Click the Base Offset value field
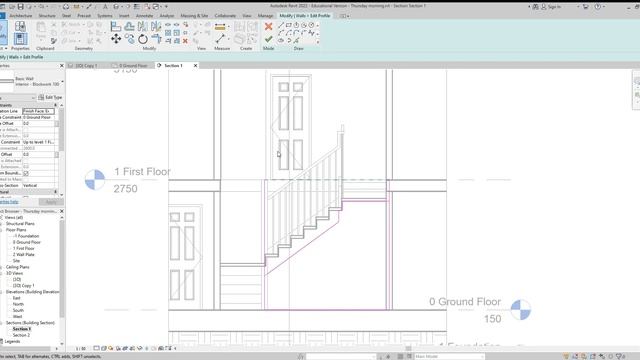 (38, 123)
